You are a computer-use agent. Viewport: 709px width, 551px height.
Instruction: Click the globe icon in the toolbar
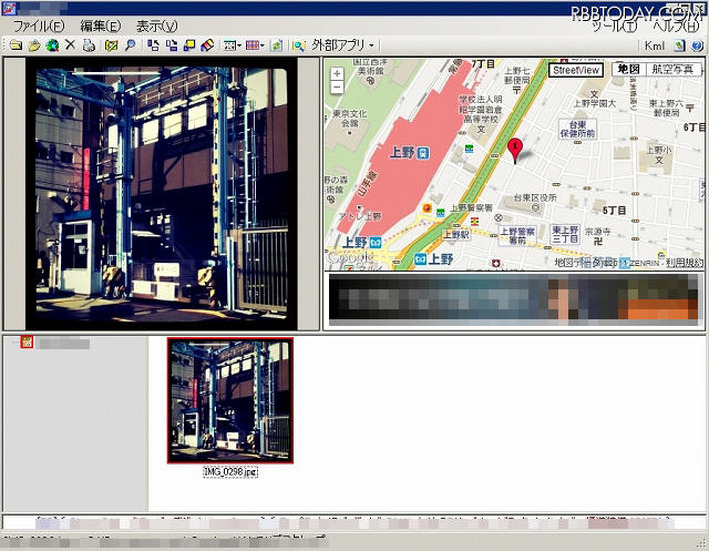52,45
